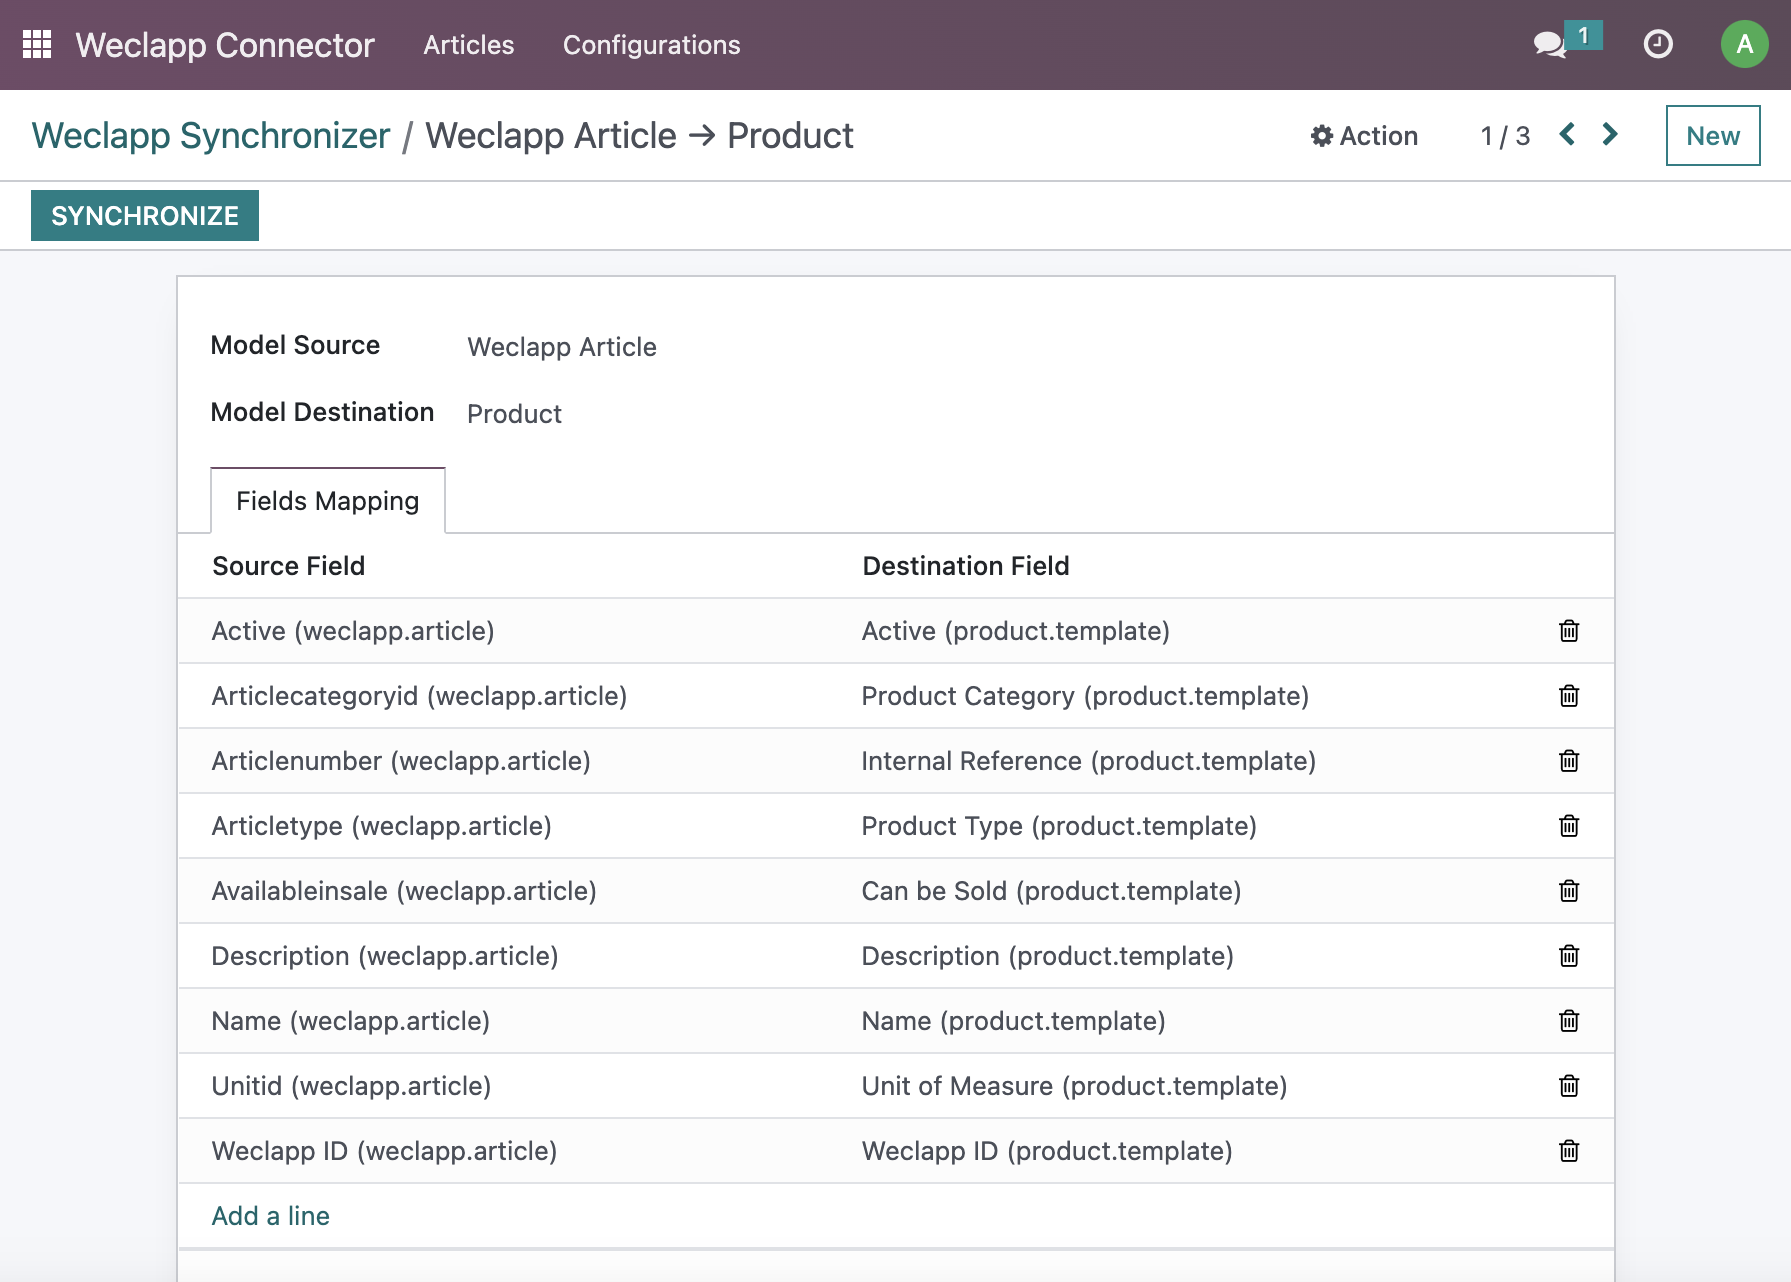Click the 1 / 3 pager counter
Image resolution: width=1791 pixels, height=1282 pixels.
(1505, 136)
